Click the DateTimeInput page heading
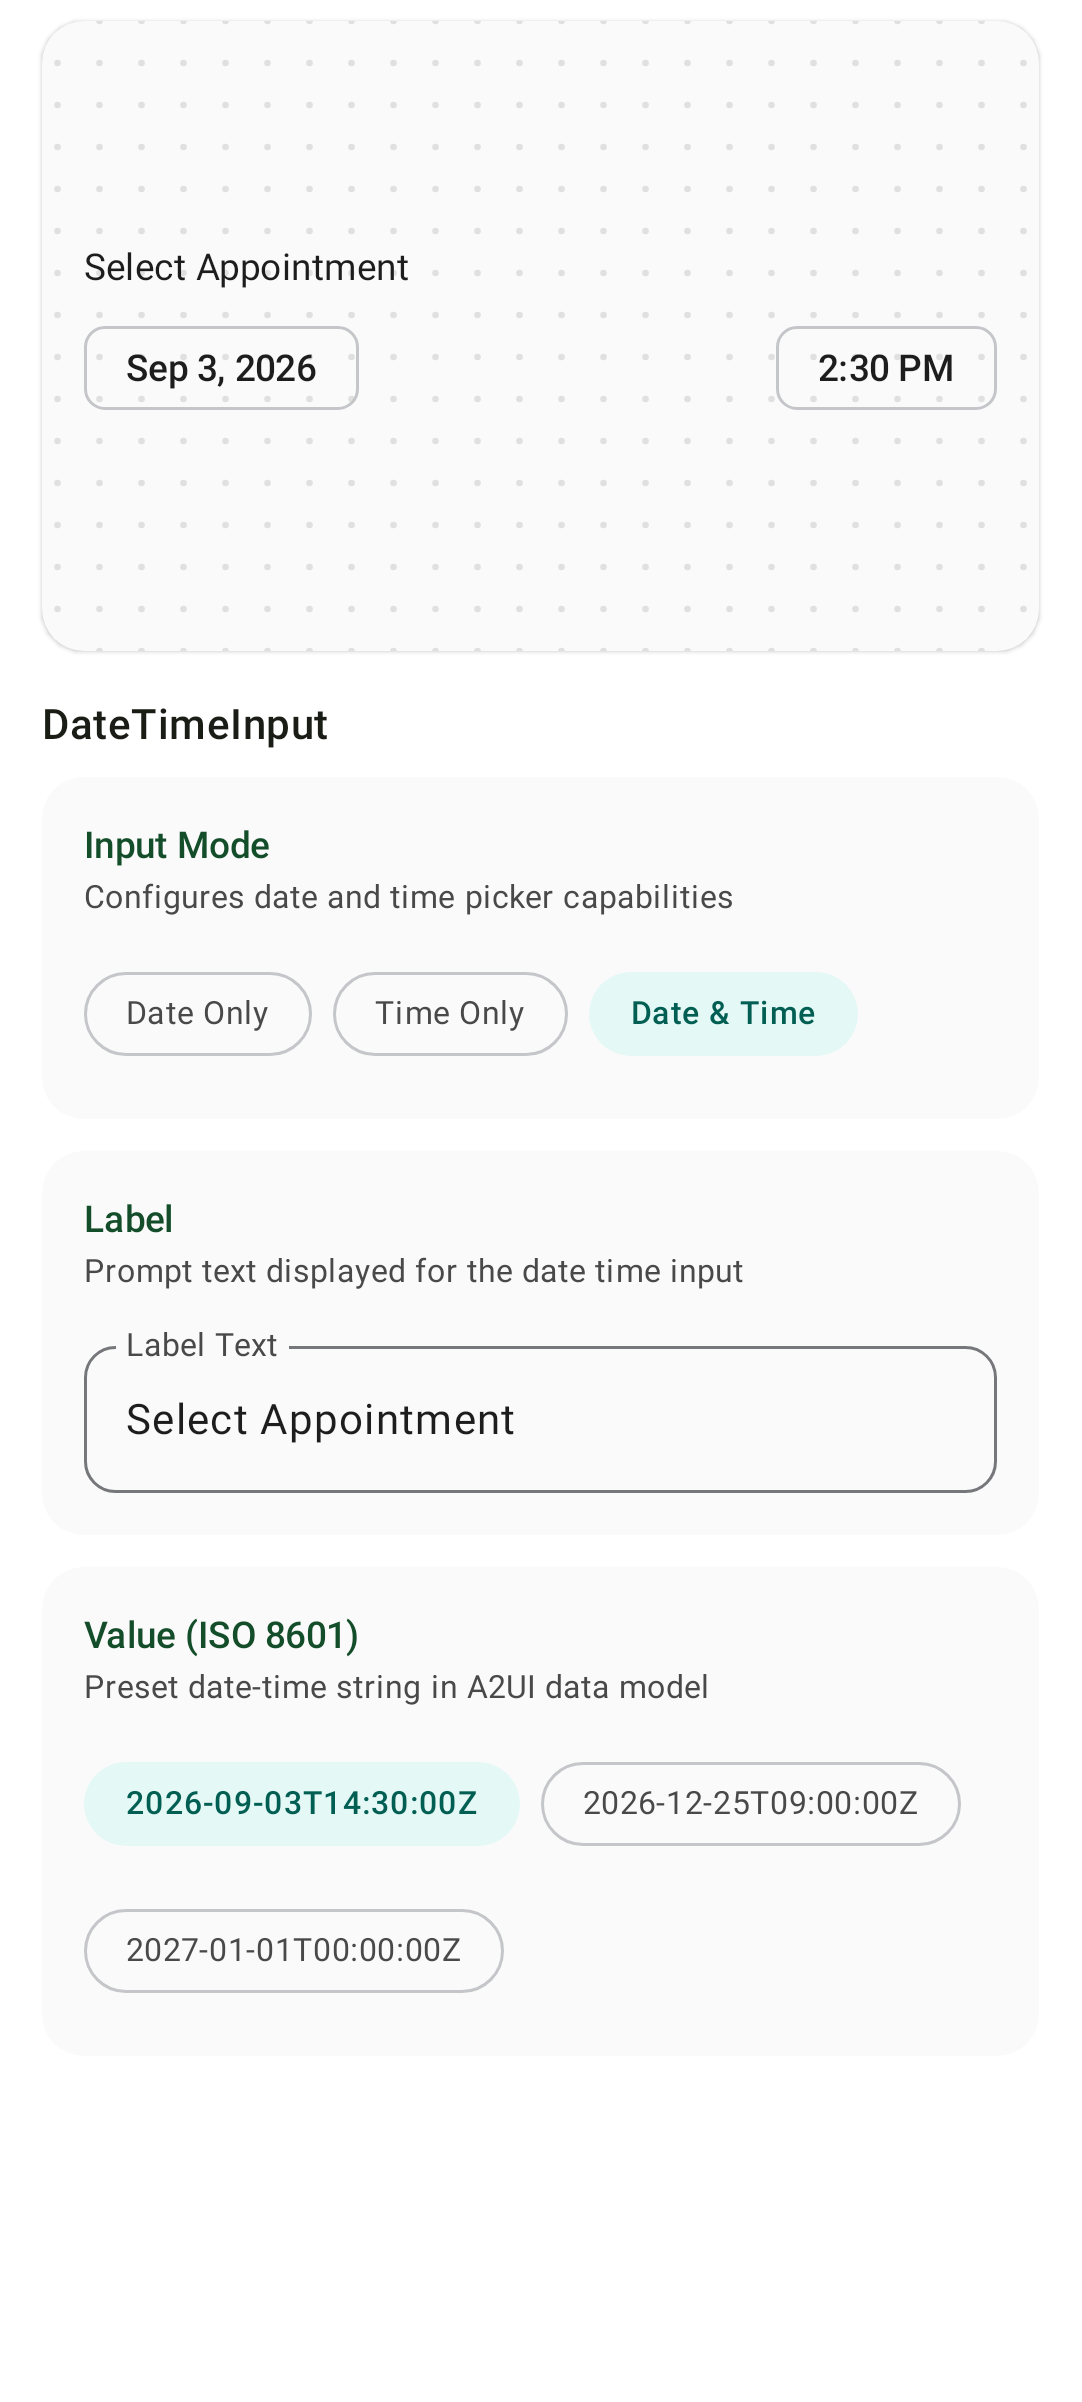Viewport: 1082px width, 2402px height. click(x=185, y=725)
